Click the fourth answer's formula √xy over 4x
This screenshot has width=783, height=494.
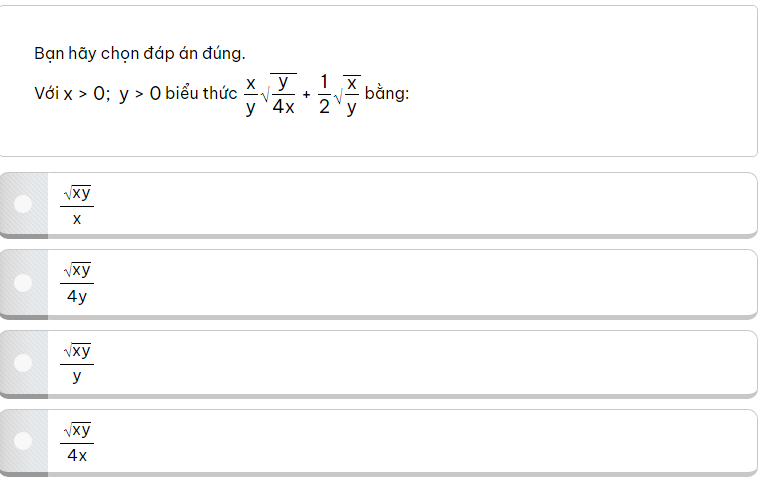77,440
